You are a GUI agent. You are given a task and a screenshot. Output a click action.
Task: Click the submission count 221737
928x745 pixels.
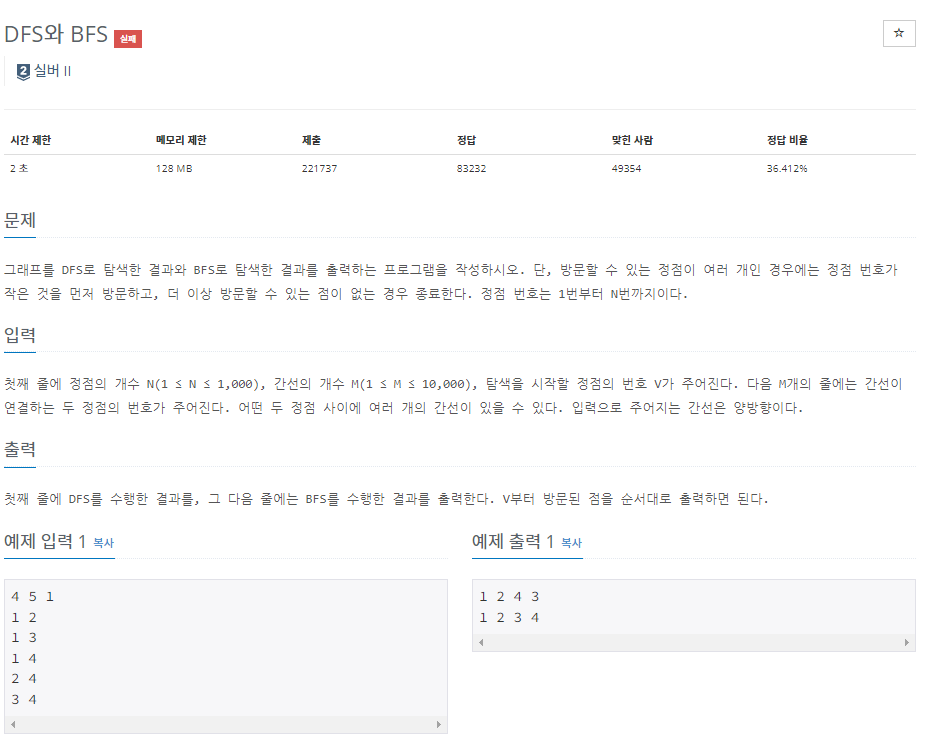click(x=320, y=168)
